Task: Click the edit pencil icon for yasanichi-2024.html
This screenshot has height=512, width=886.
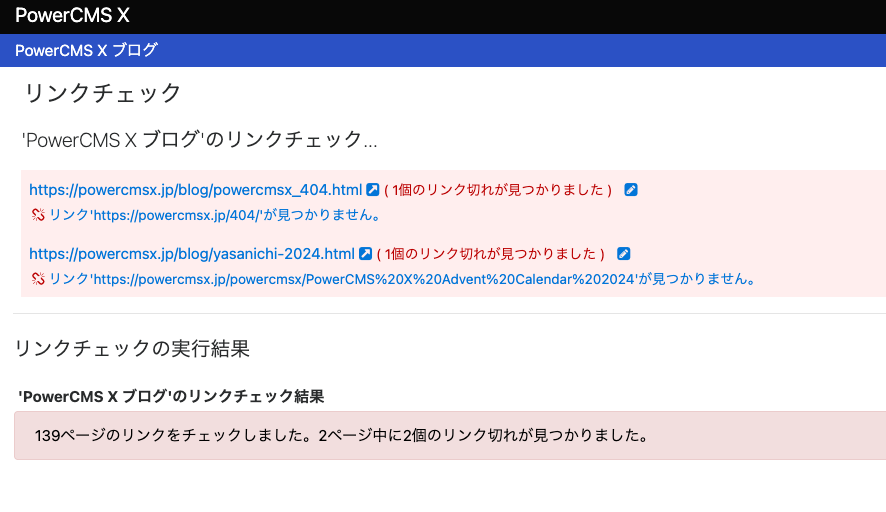Action: pos(623,254)
